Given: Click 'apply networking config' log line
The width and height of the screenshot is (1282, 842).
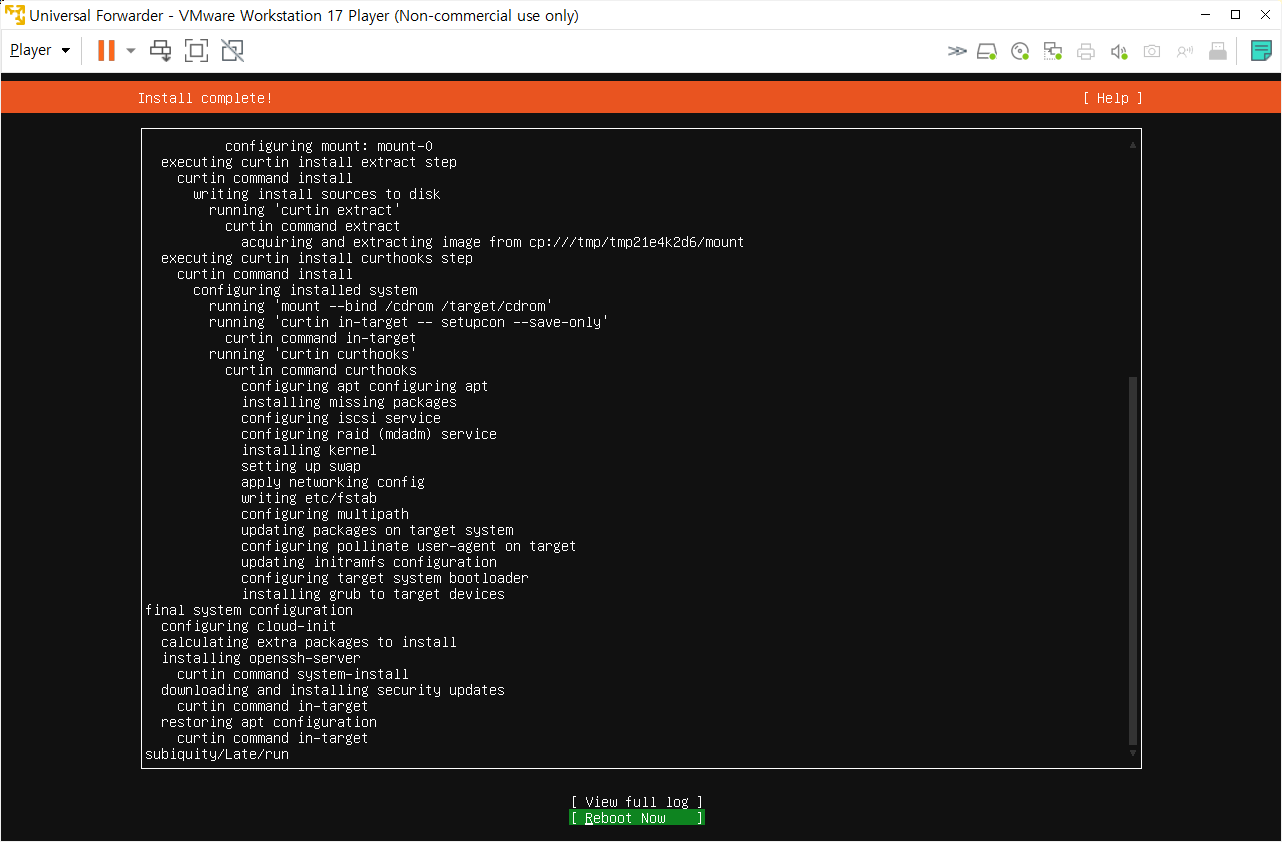Looking at the screenshot, I should point(333,482).
